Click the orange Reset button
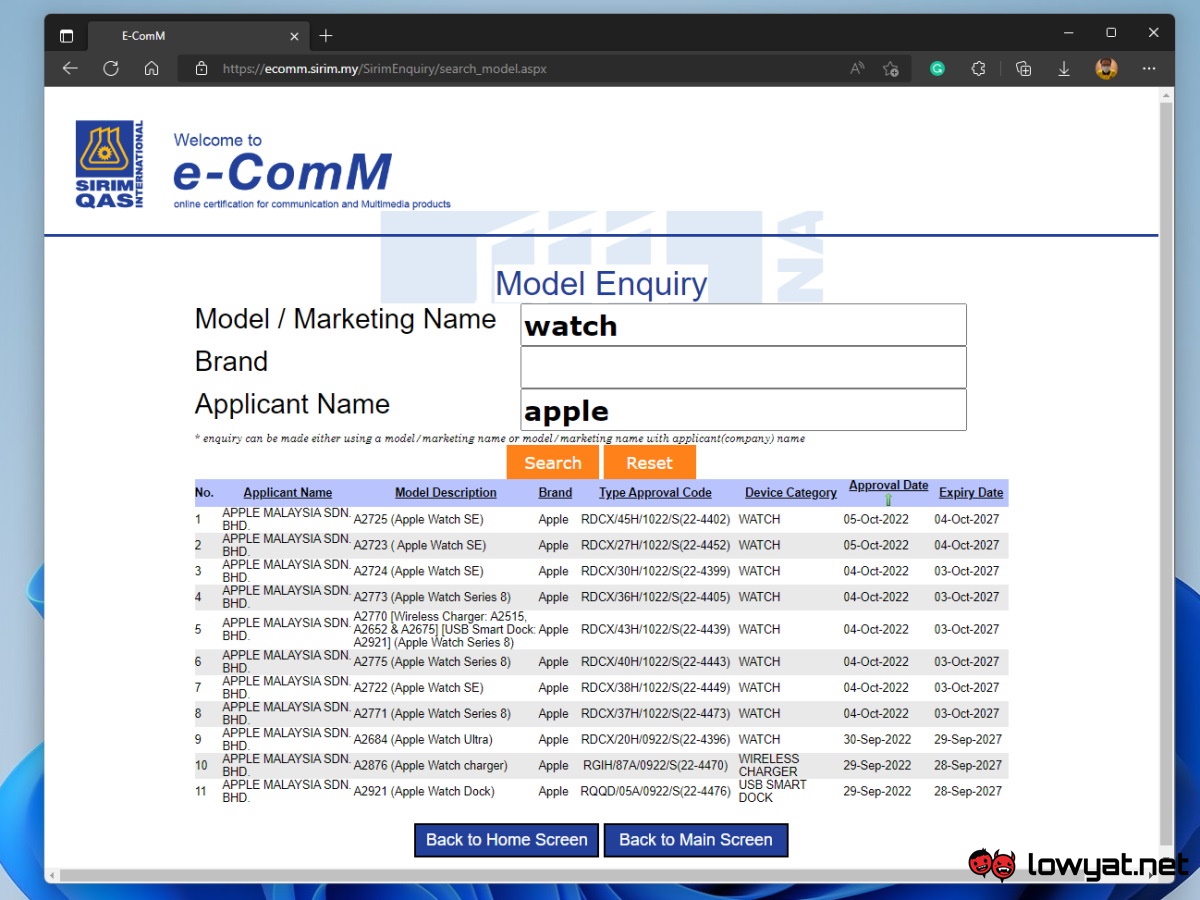The width and height of the screenshot is (1200, 900). [x=649, y=463]
